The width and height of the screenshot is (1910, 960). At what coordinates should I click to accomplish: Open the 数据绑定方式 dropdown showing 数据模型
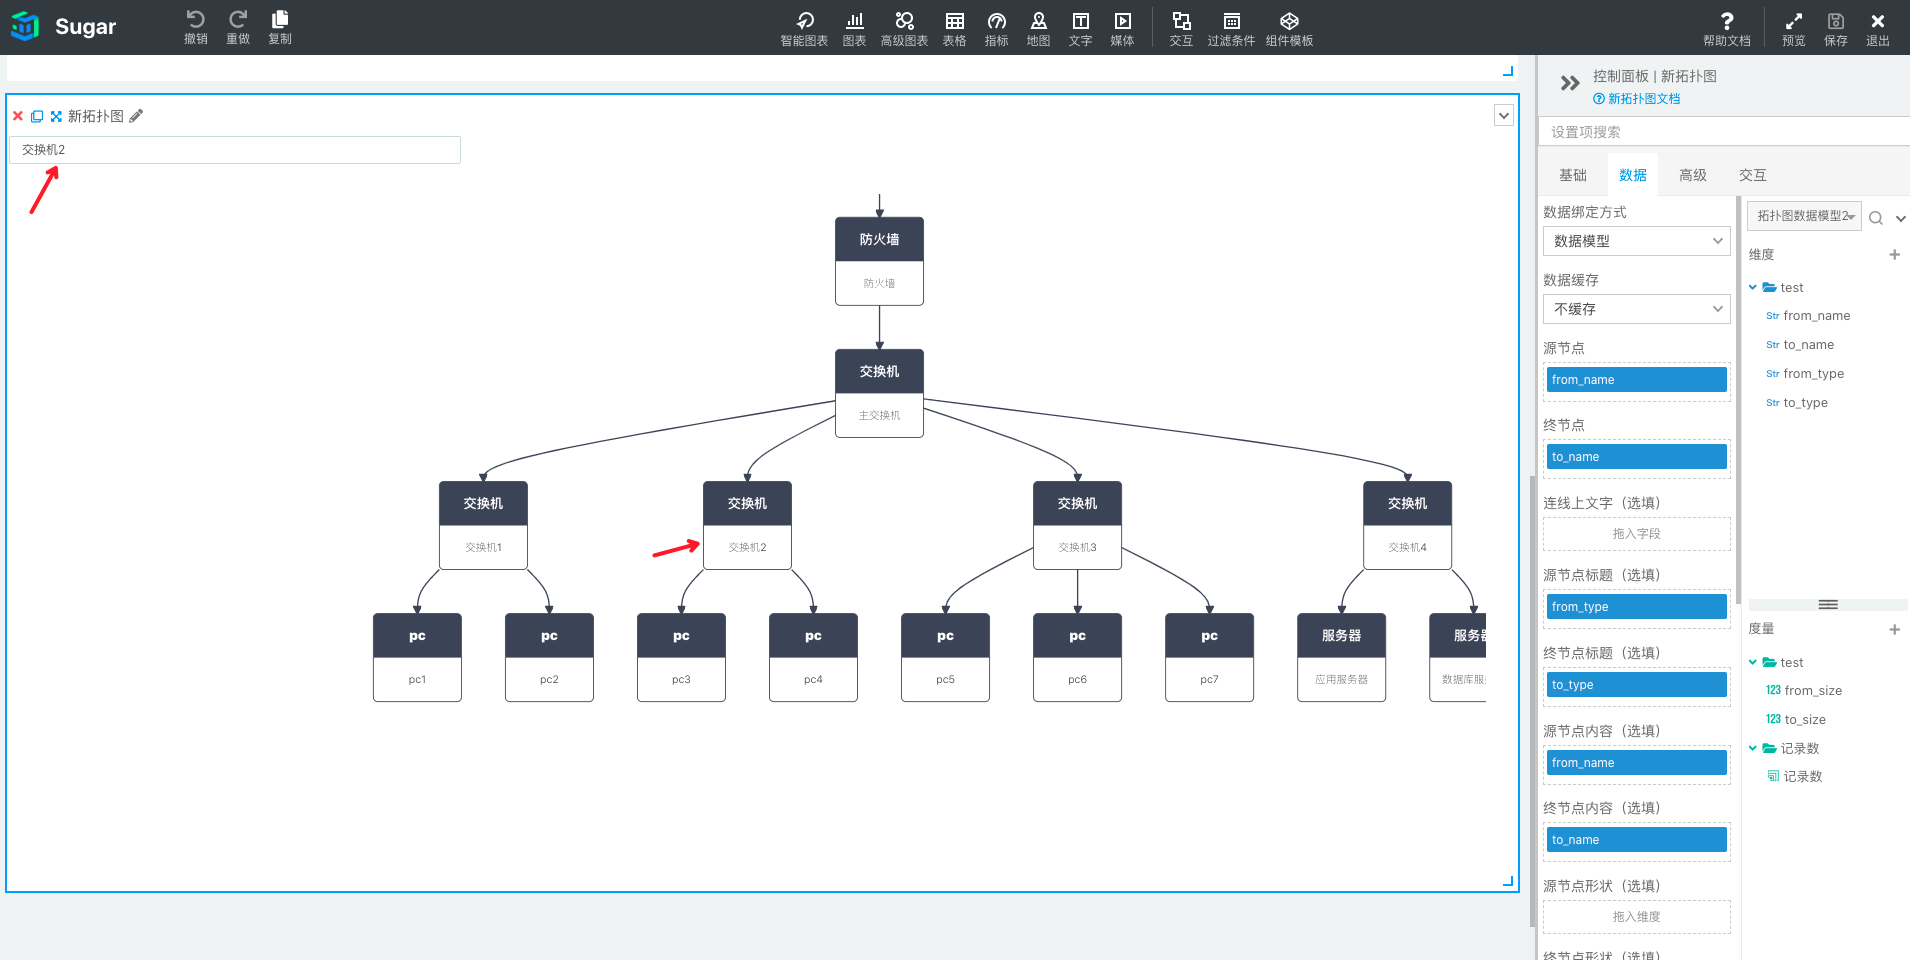pos(1636,241)
